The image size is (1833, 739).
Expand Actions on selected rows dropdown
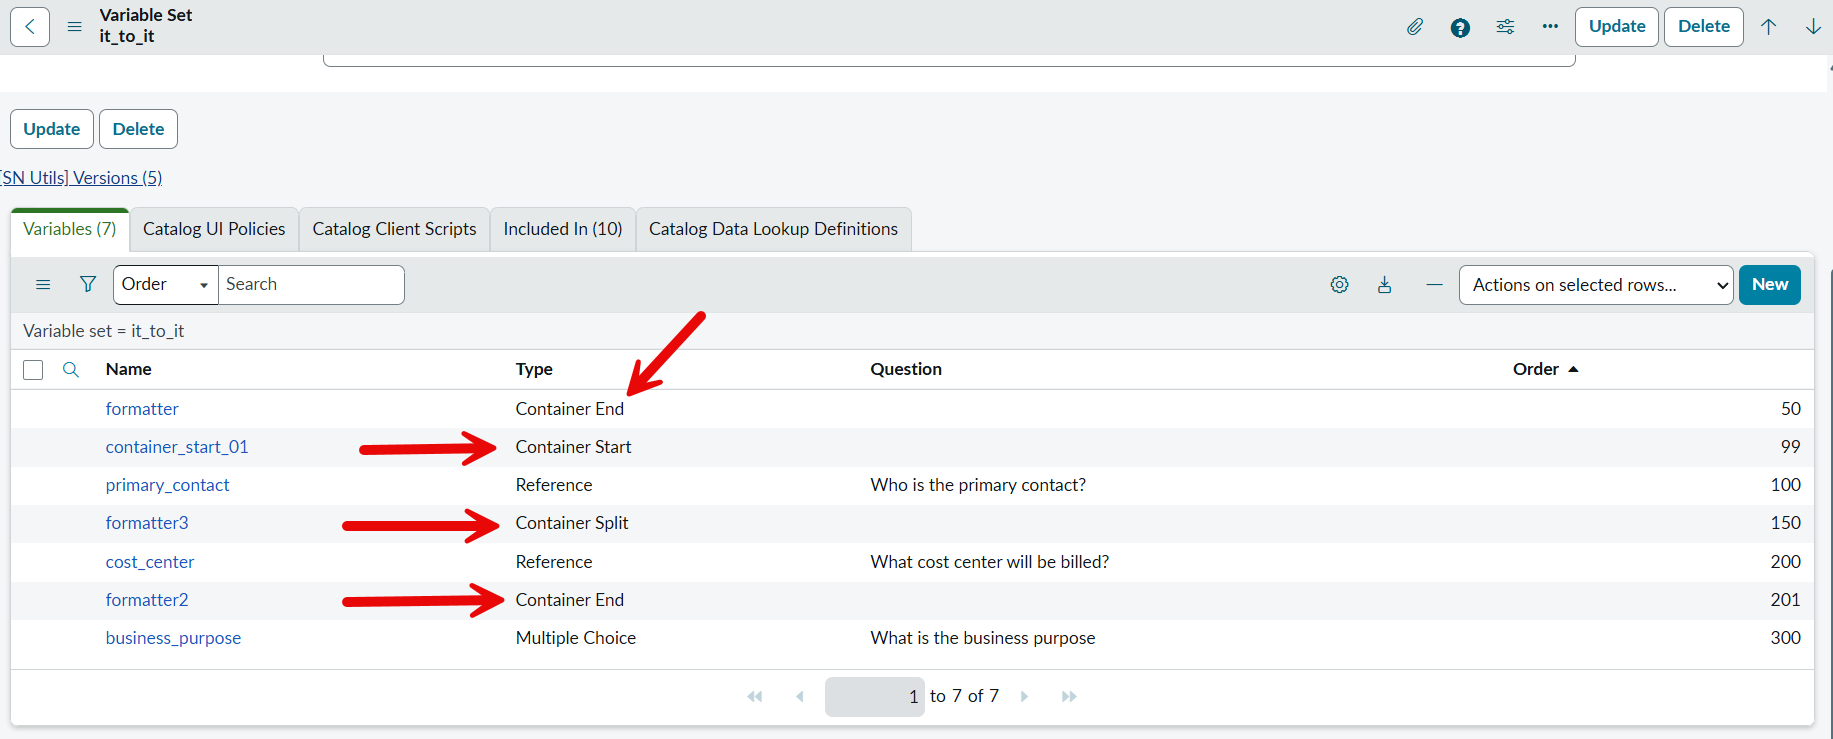pyautogui.click(x=1595, y=285)
